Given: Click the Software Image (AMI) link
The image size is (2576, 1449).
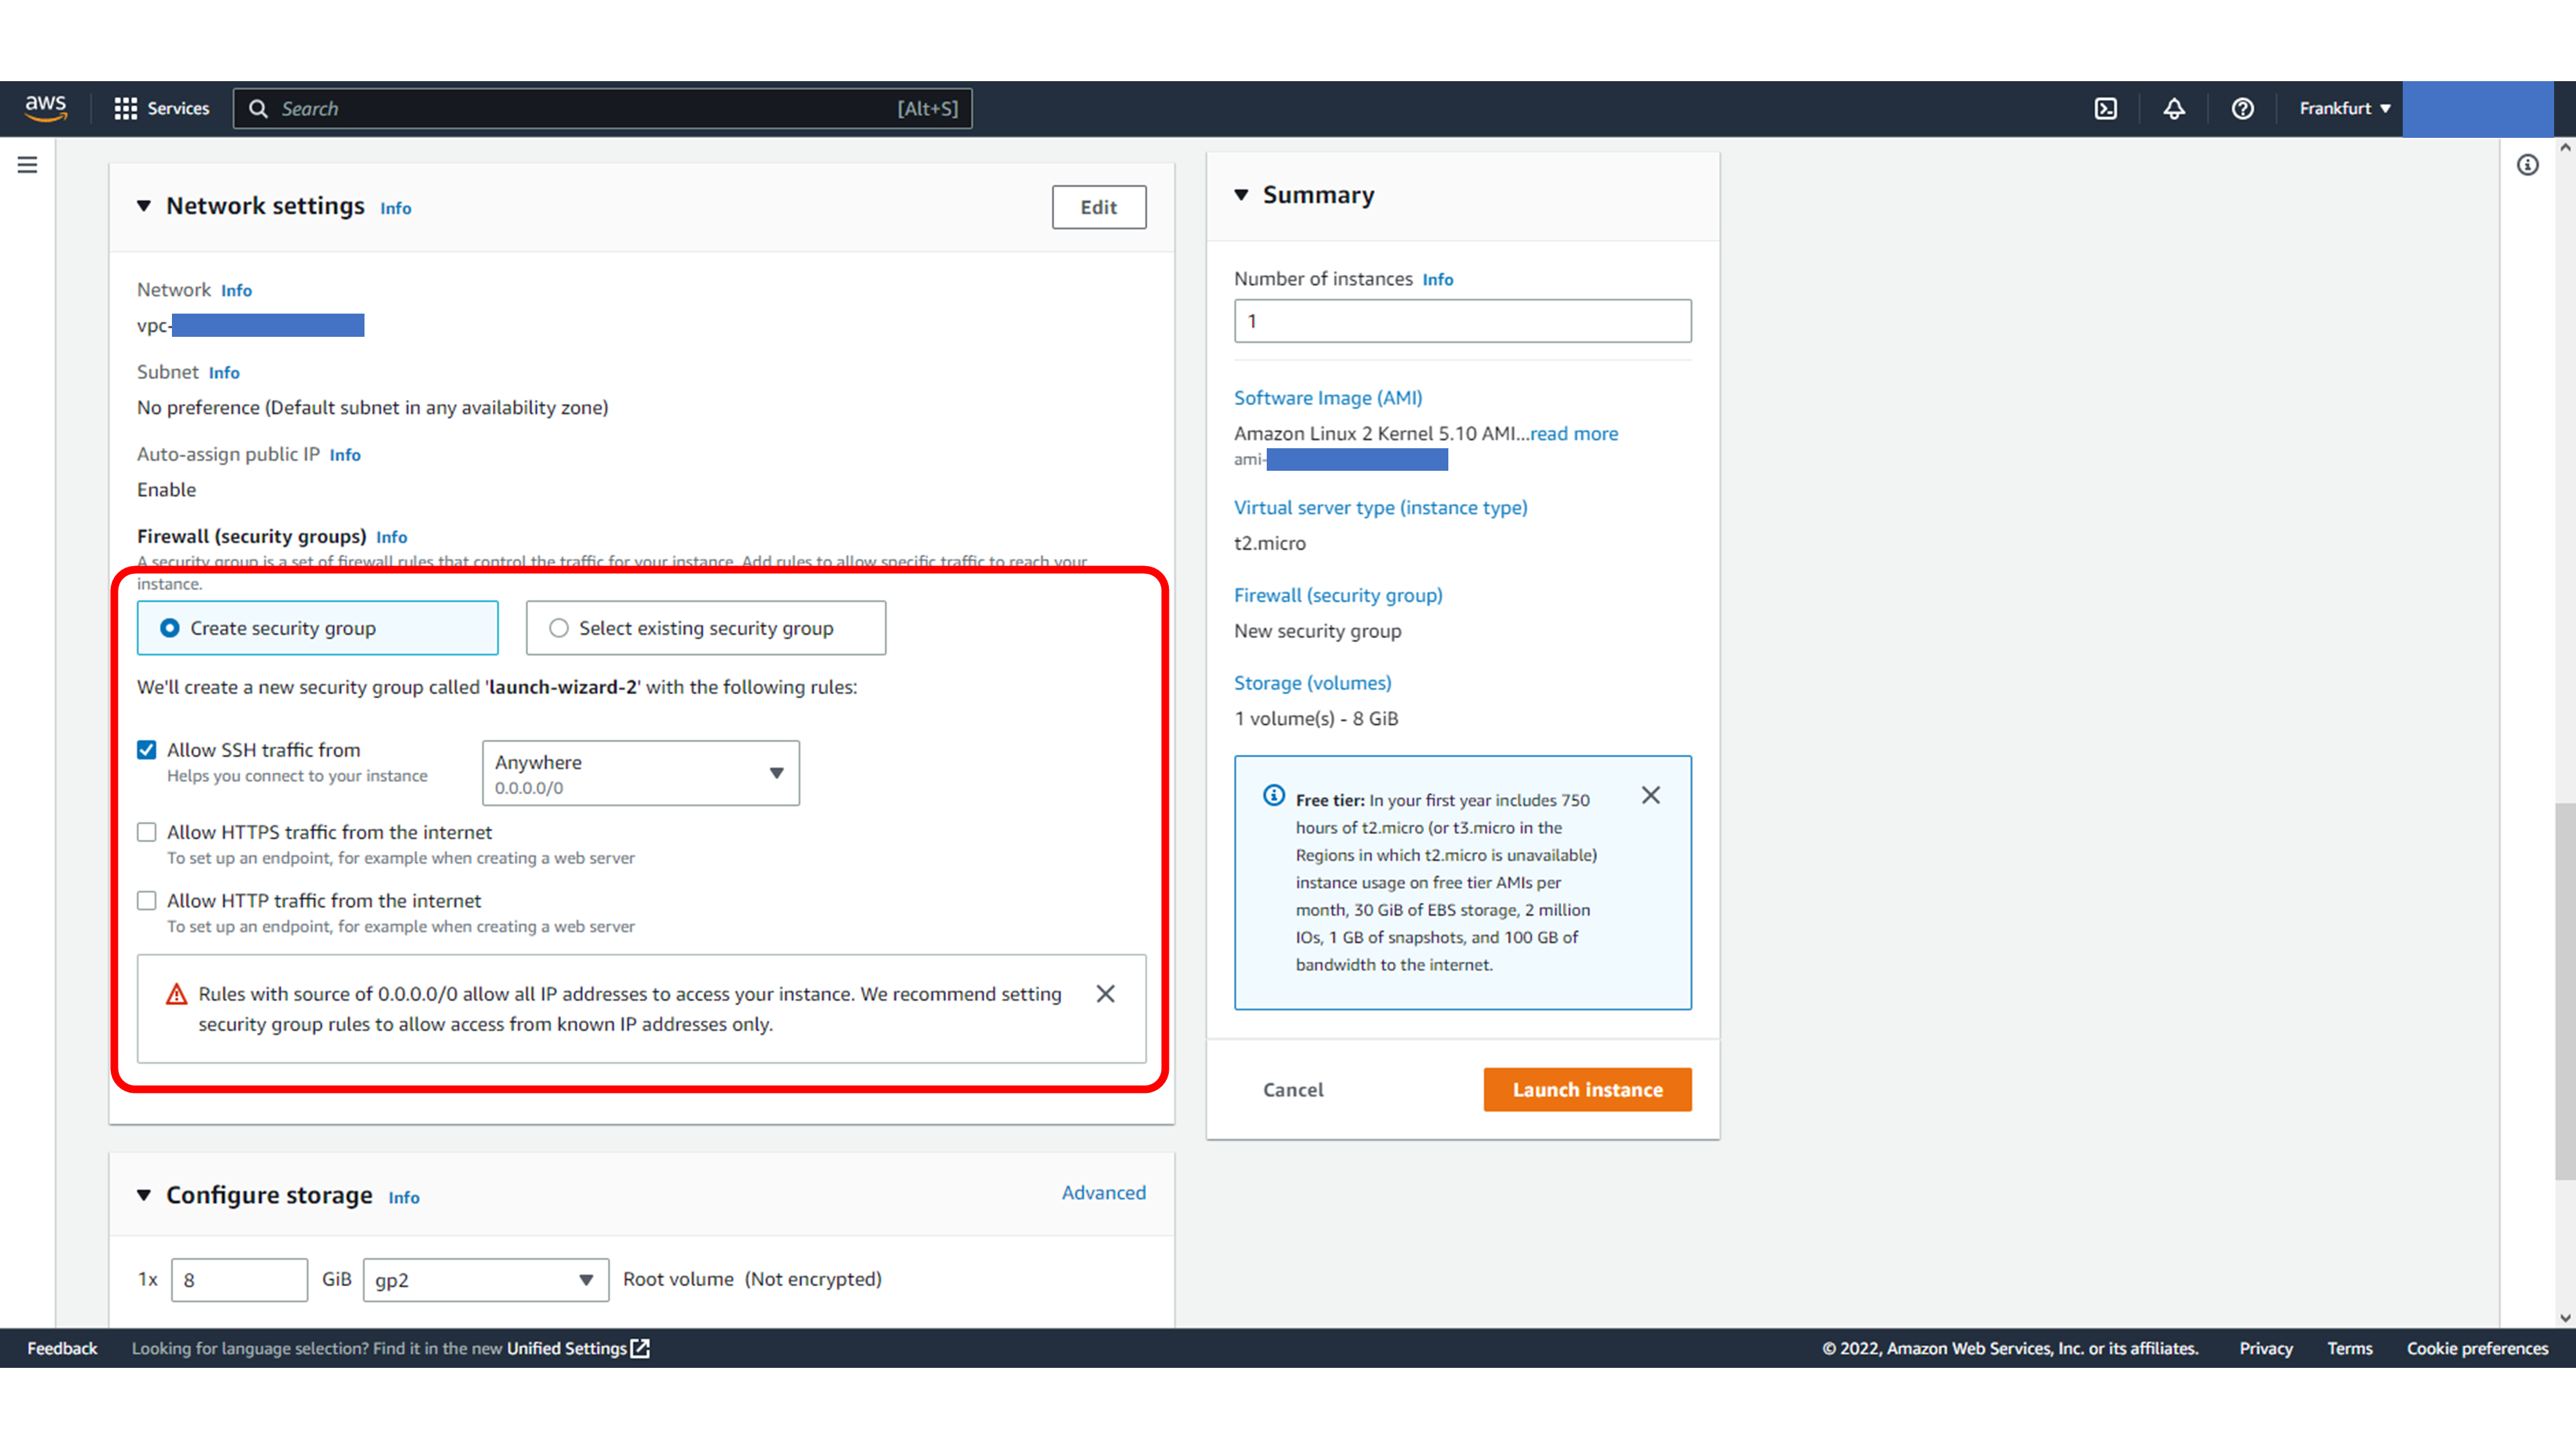Looking at the screenshot, I should pyautogui.click(x=1327, y=397).
